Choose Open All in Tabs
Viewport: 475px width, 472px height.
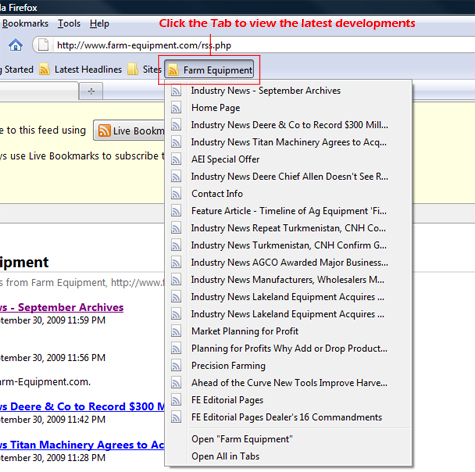(x=289, y=457)
